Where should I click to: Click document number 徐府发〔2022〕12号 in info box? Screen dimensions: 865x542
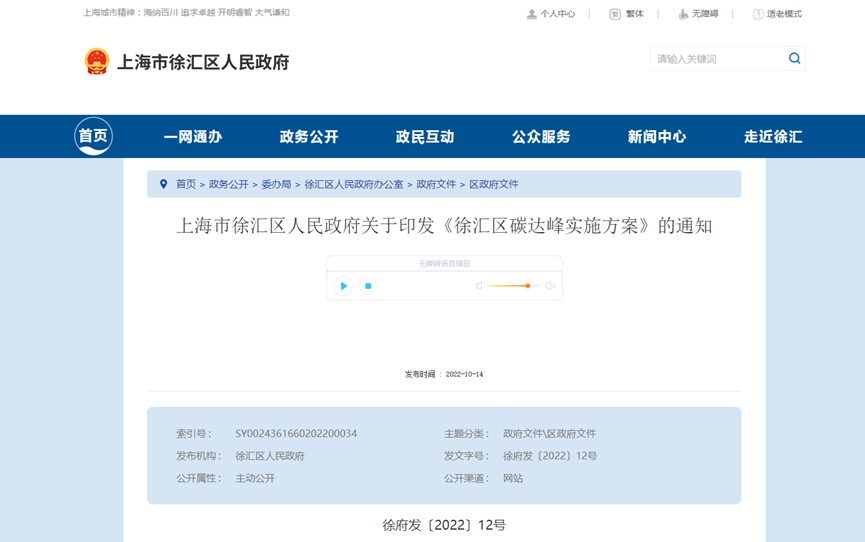tap(550, 456)
